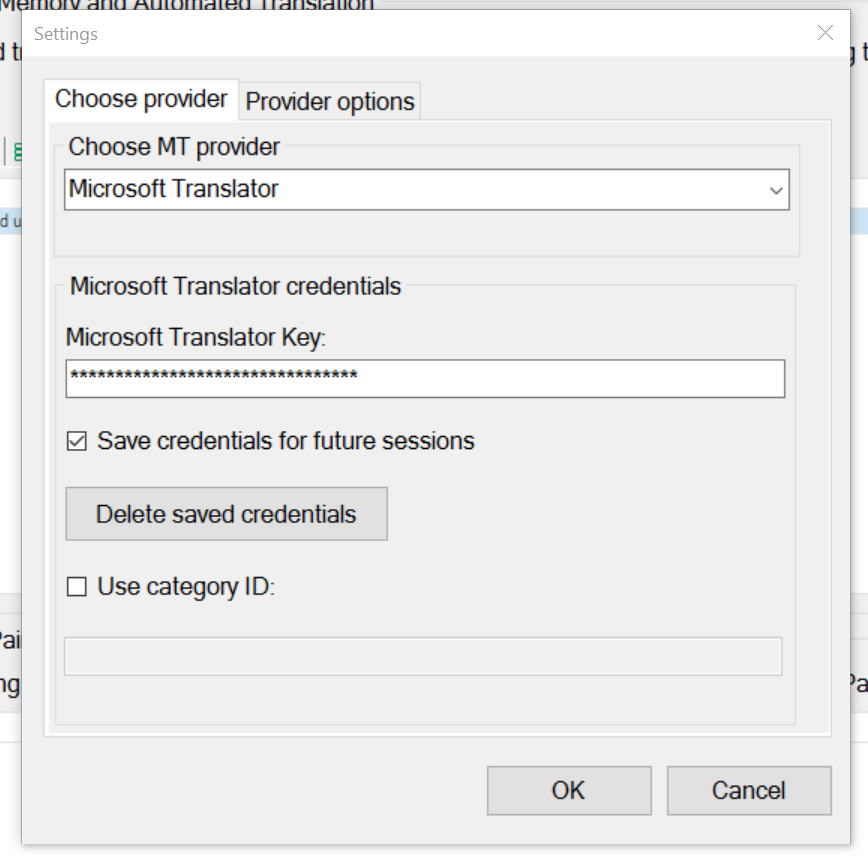The width and height of the screenshot is (868, 858).
Task: Click Delete saved credentials button
Action: (226, 514)
